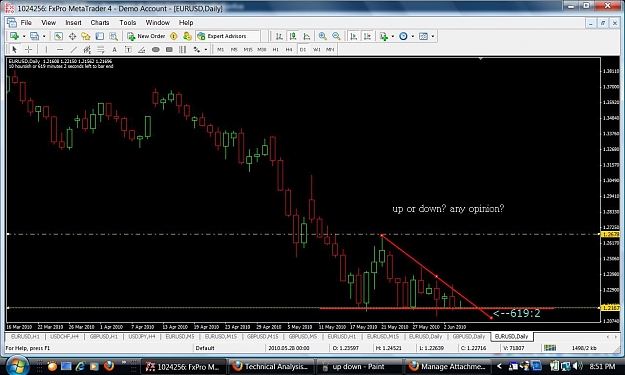Open the Charts menu
This screenshot has height=375, width=625.
tap(100, 23)
